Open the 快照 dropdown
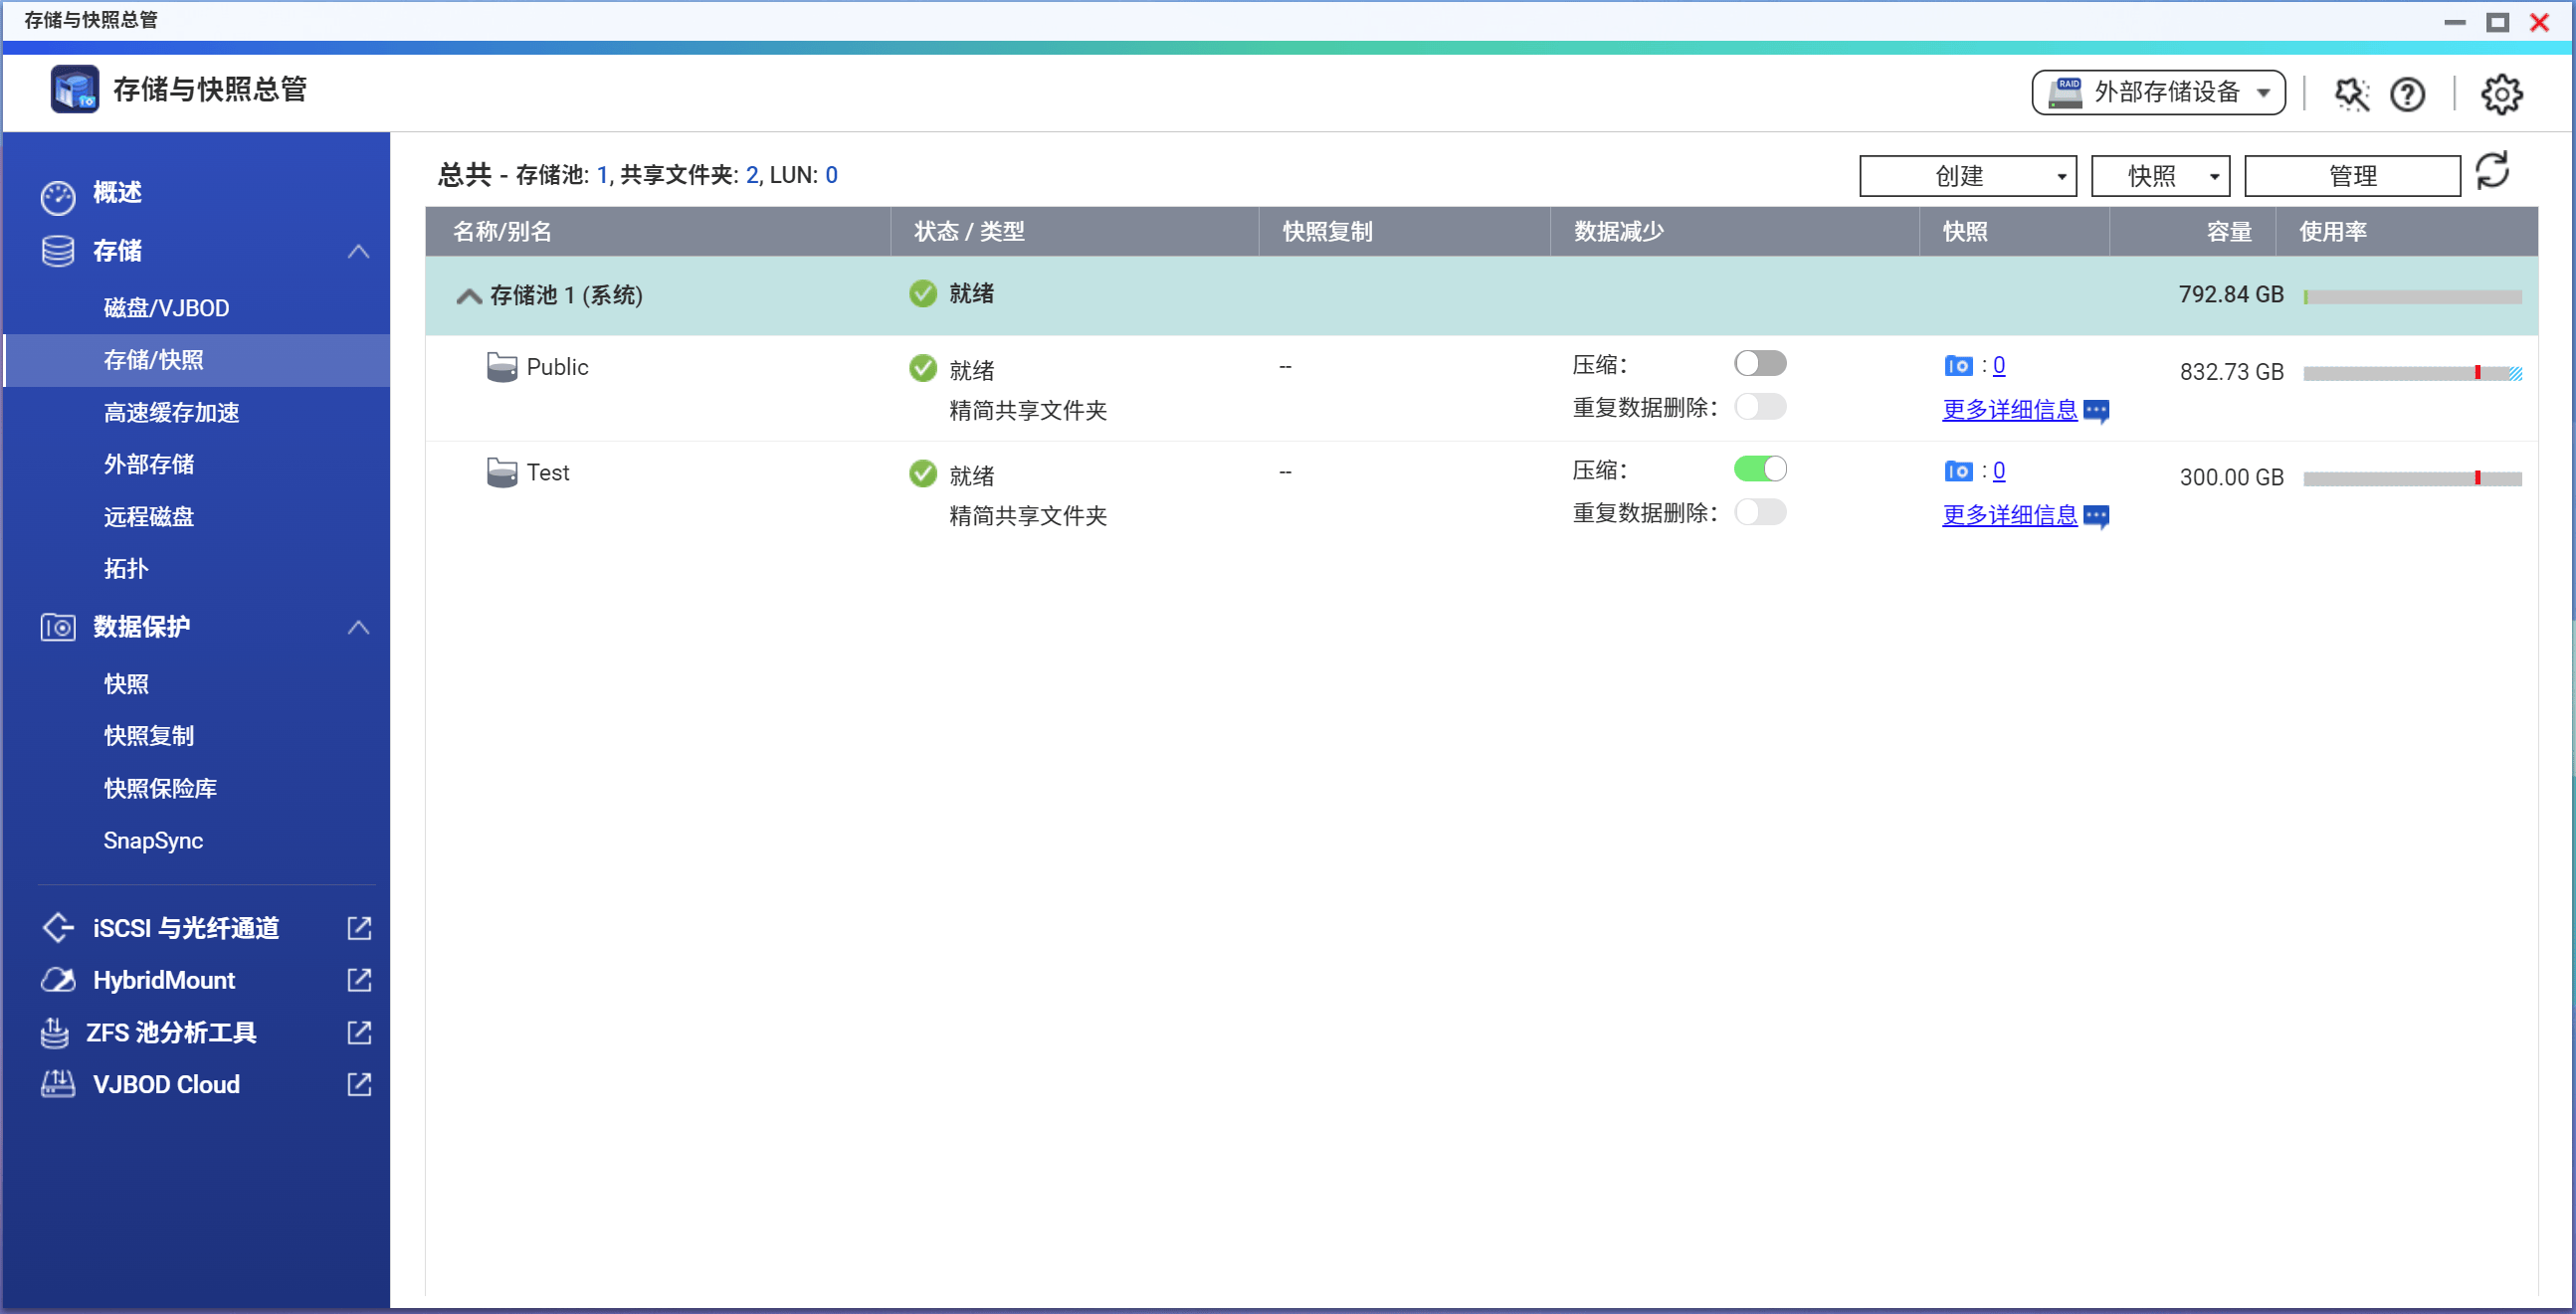This screenshot has width=2576, height=1314. 2160,175
